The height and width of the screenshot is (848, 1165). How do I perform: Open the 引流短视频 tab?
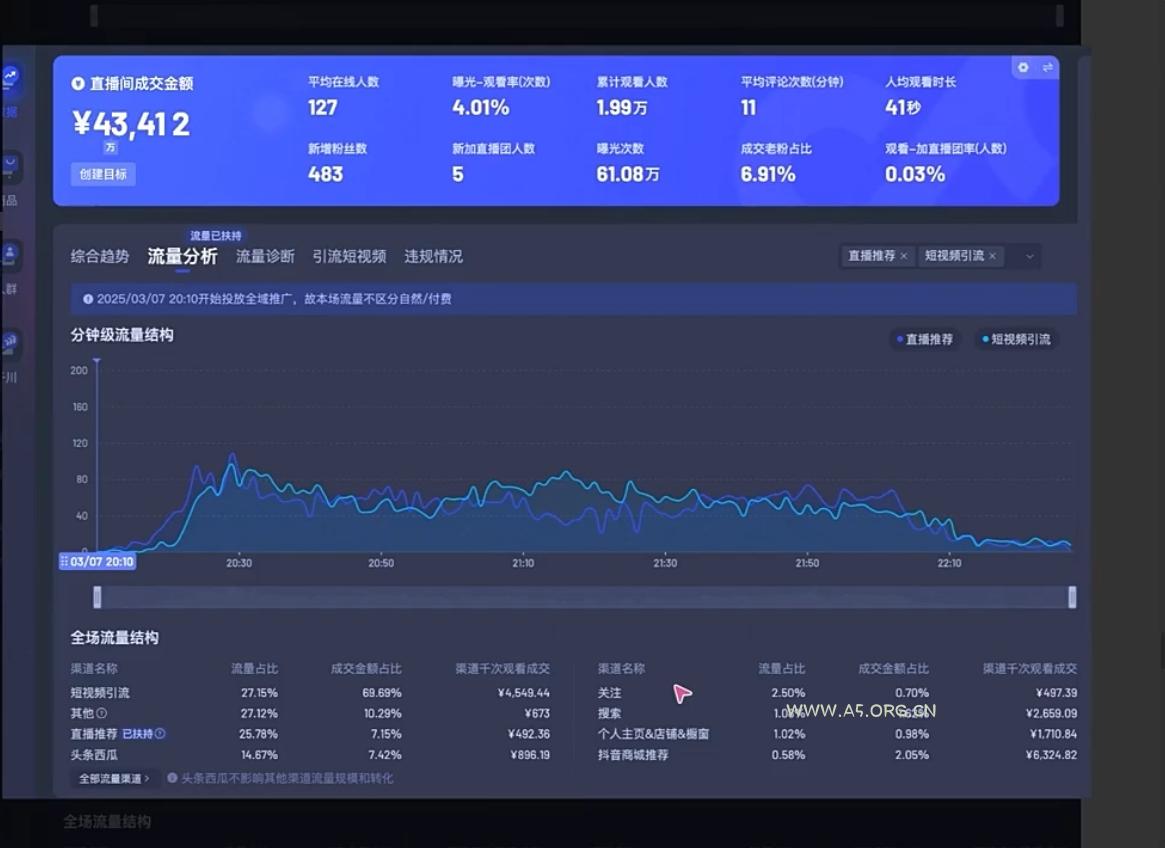tap(349, 257)
